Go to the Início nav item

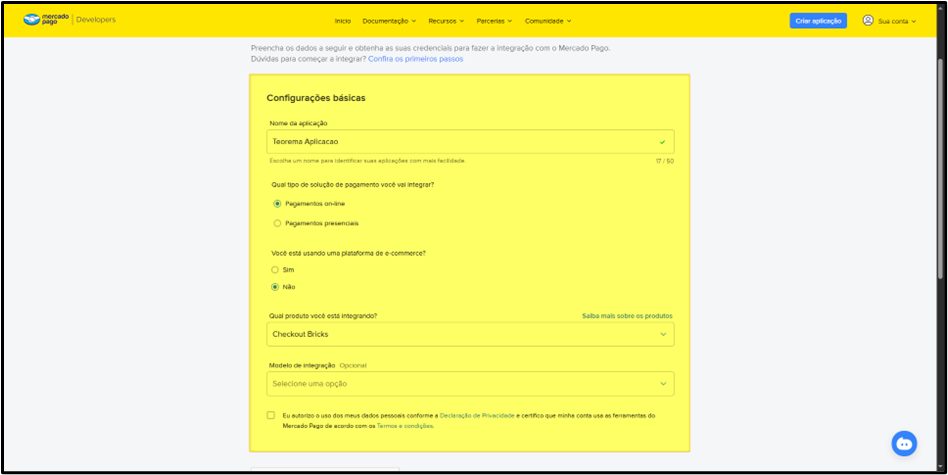[342, 21]
